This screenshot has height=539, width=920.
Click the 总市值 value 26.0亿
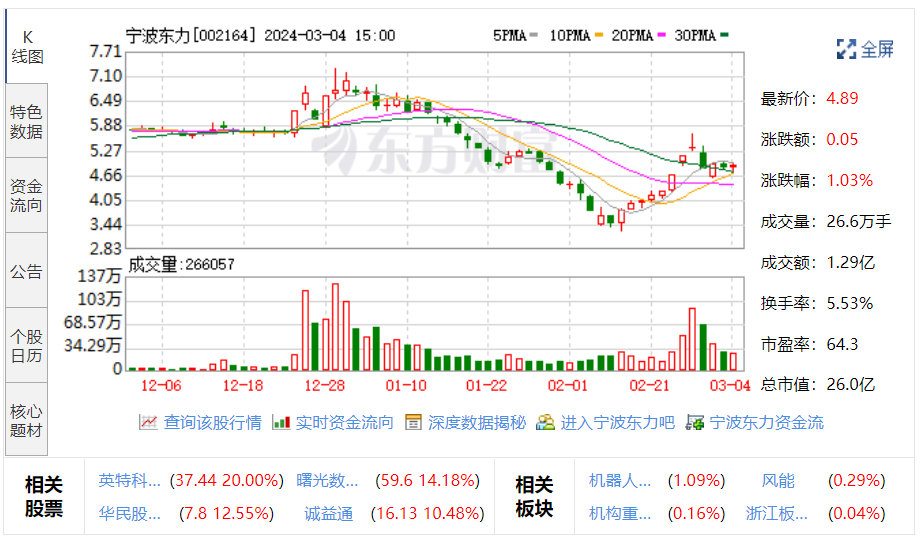tap(851, 385)
